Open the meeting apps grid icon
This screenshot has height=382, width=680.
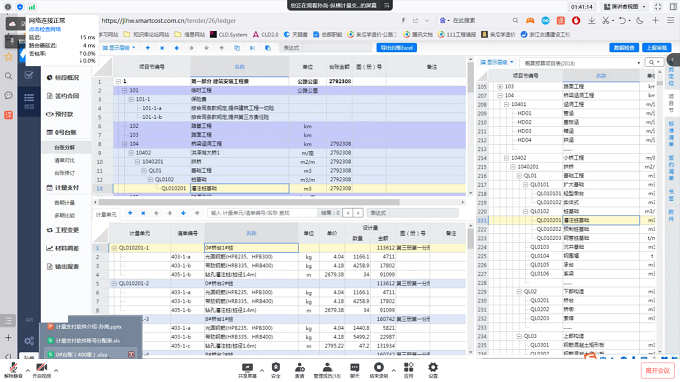pos(409,370)
